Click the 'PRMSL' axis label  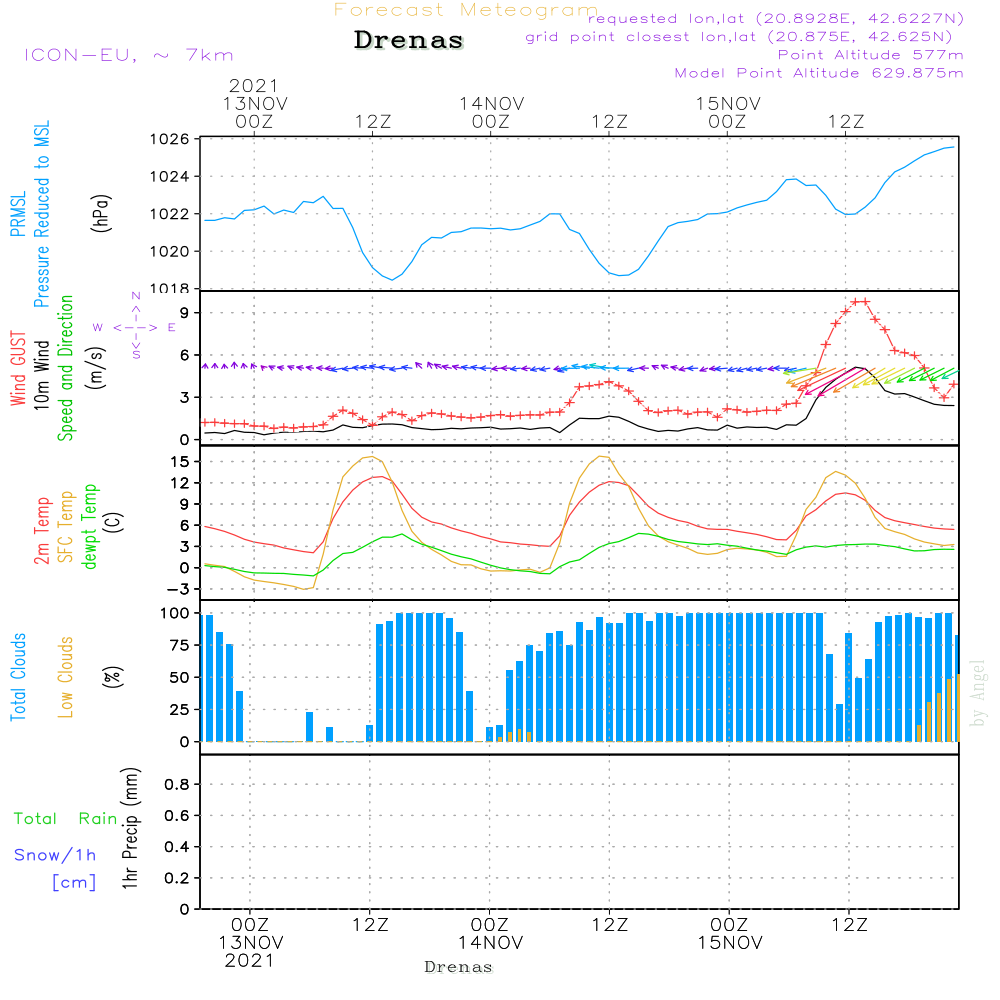[18, 214]
